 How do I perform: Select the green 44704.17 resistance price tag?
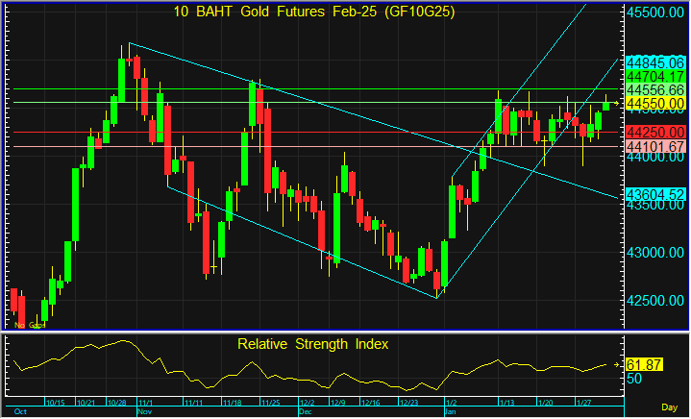(x=655, y=75)
